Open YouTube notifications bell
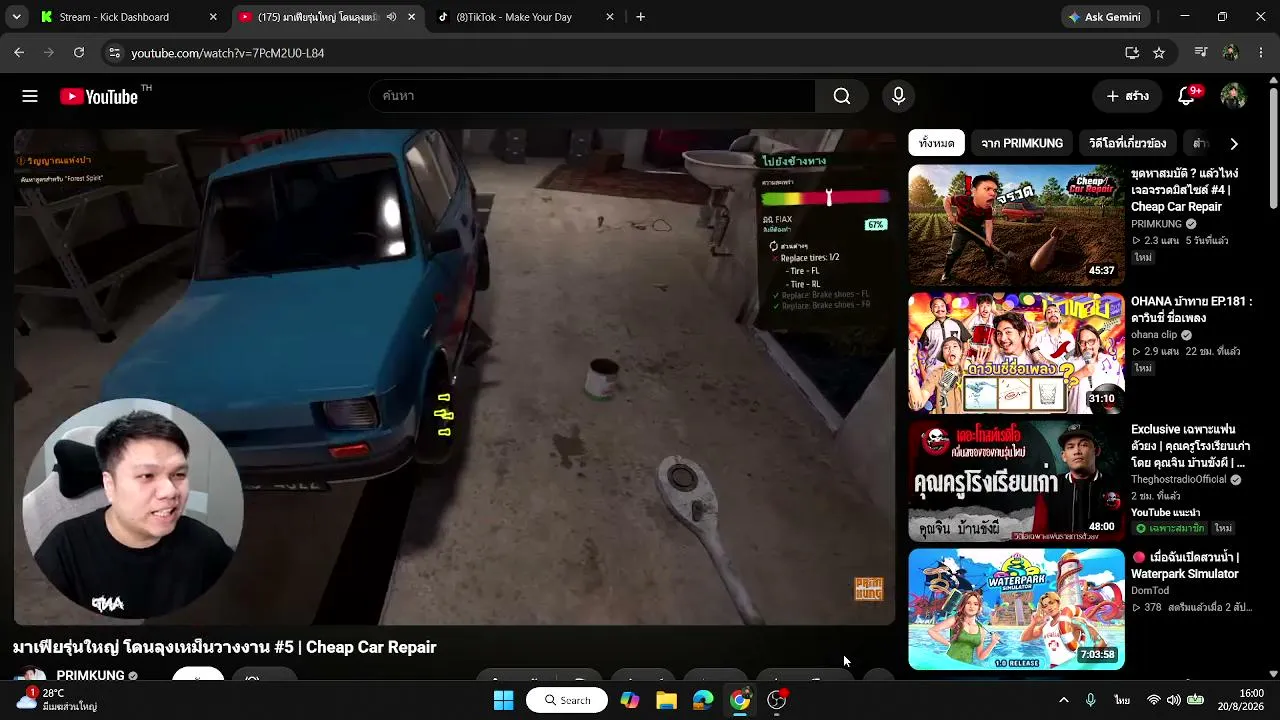The image size is (1280, 720). (x=1187, y=96)
